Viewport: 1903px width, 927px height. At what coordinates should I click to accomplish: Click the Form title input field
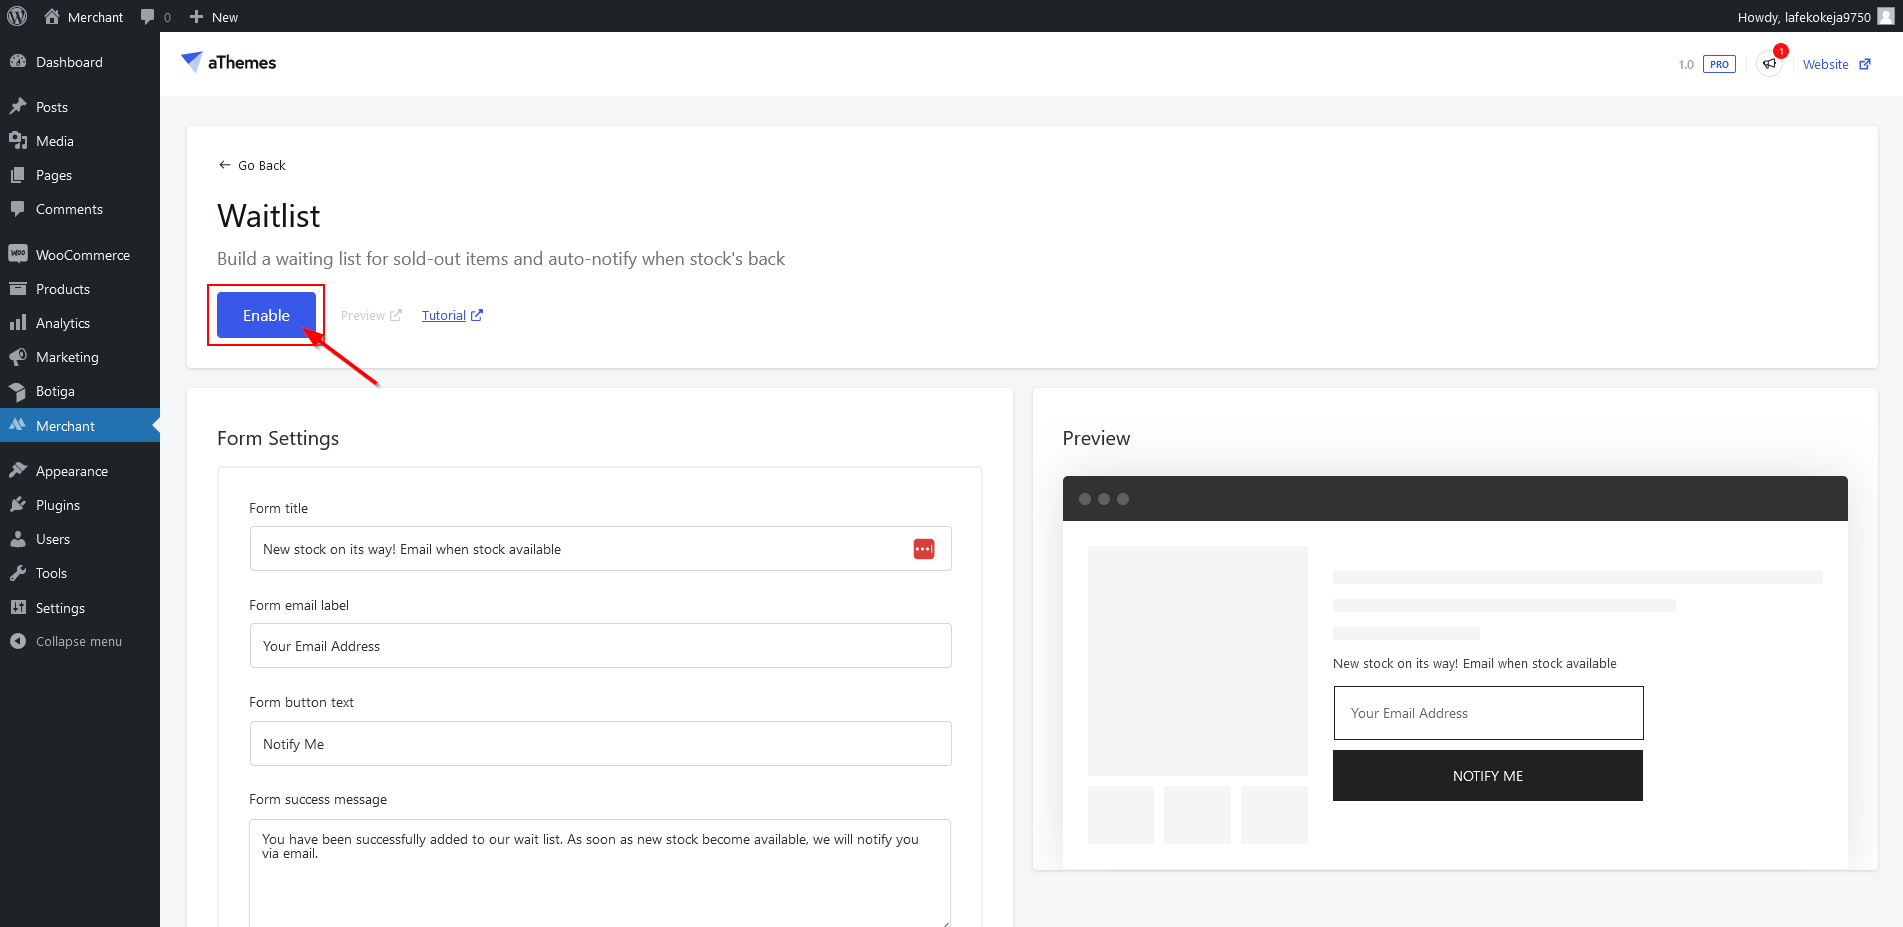[x=600, y=549]
